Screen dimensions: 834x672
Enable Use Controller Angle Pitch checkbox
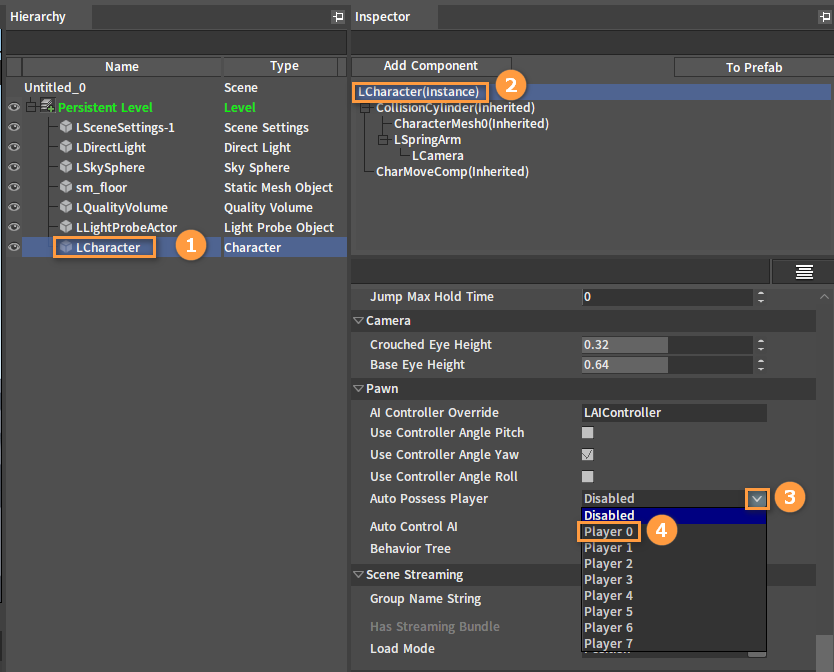(x=588, y=433)
